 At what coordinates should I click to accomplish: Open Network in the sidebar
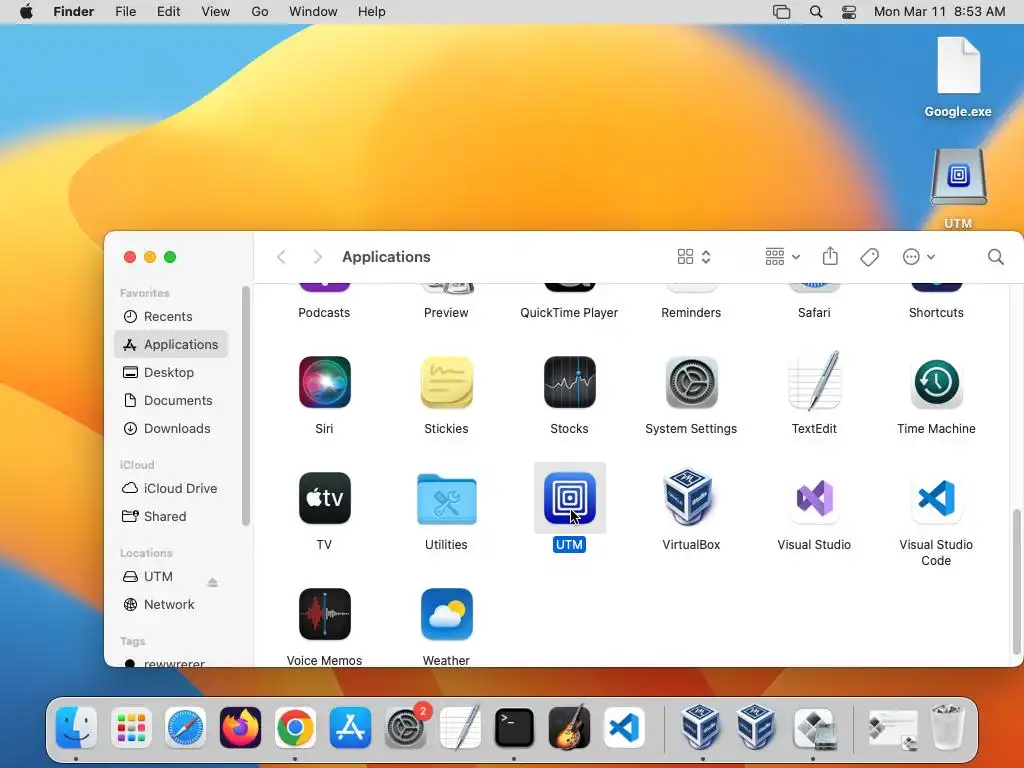[x=170, y=605]
